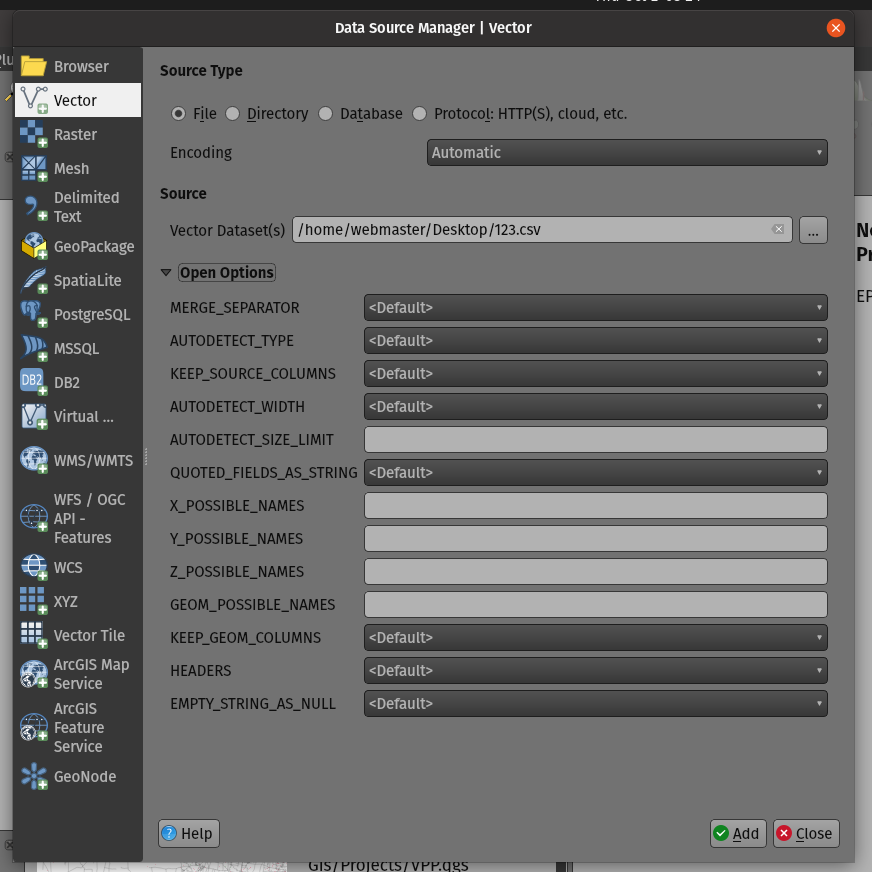Screen dimensions: 872x872
Task: Expand the AUTODETECT_TYPE dropdown
Action: 595,340
